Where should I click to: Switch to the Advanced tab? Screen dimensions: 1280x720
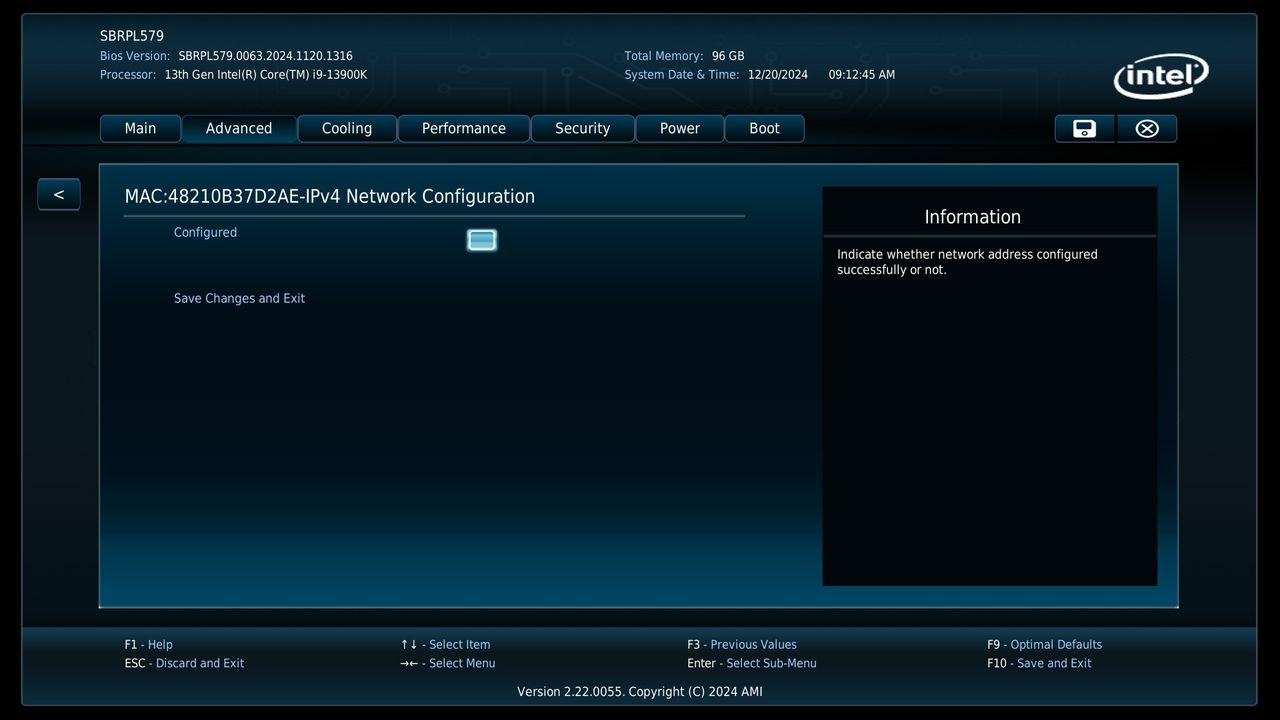click(x=239, y=128)
